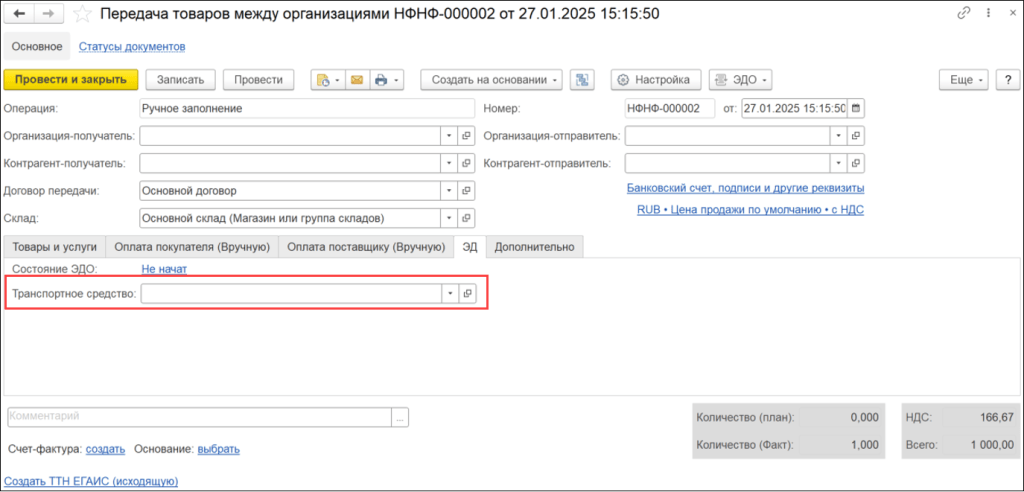Open the Не начат EDO status link
This screenshot has height=492, width=1024.
pyautogui.click(x=164, y=269)
